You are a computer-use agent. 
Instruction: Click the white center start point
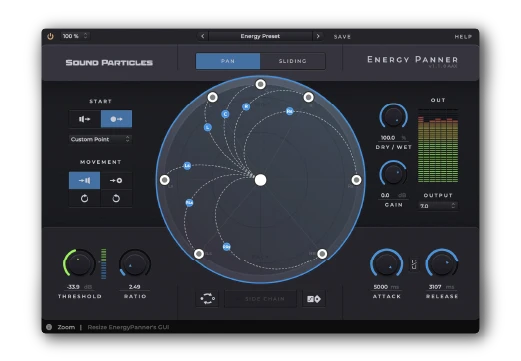[x=260, y=180]
